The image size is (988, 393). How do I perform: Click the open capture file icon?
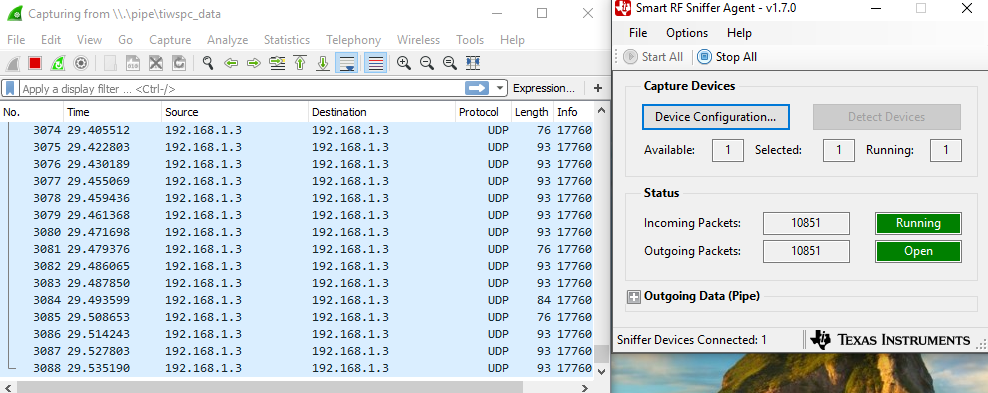[110, 63]
